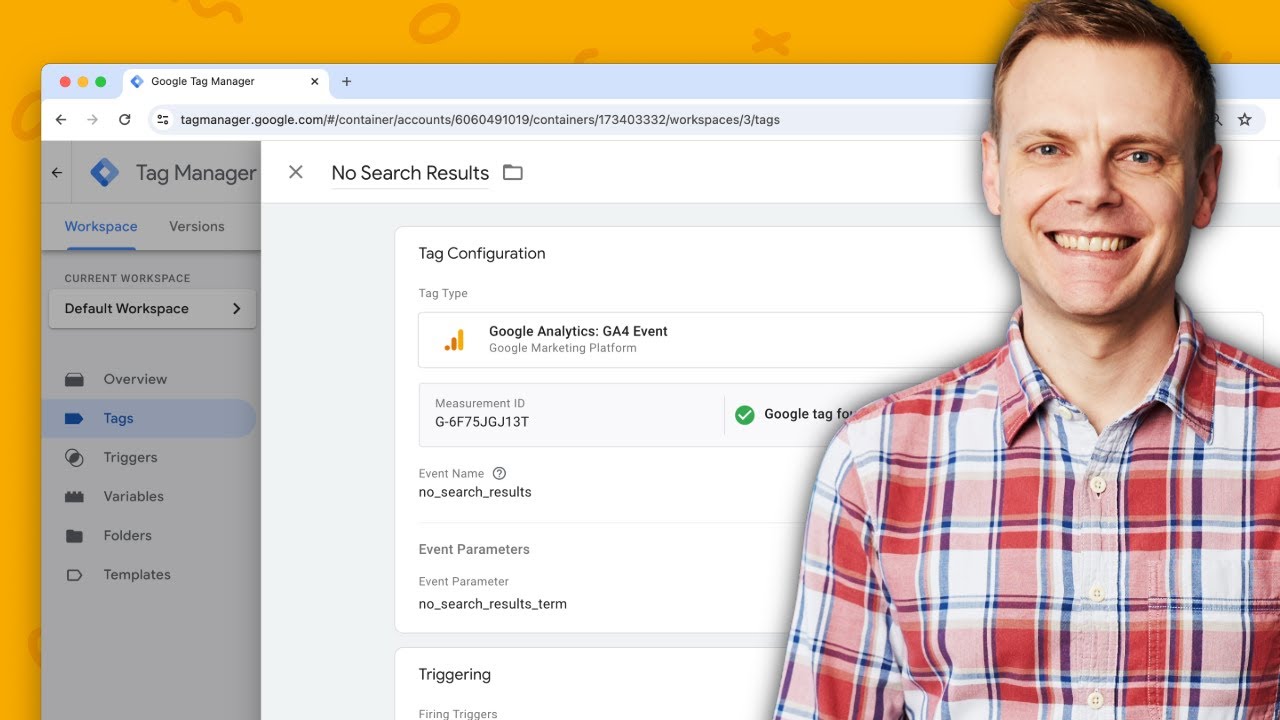Click the green Google tag checkmark icon
This screenshot has width=1280, height=720.
[744, 414]
